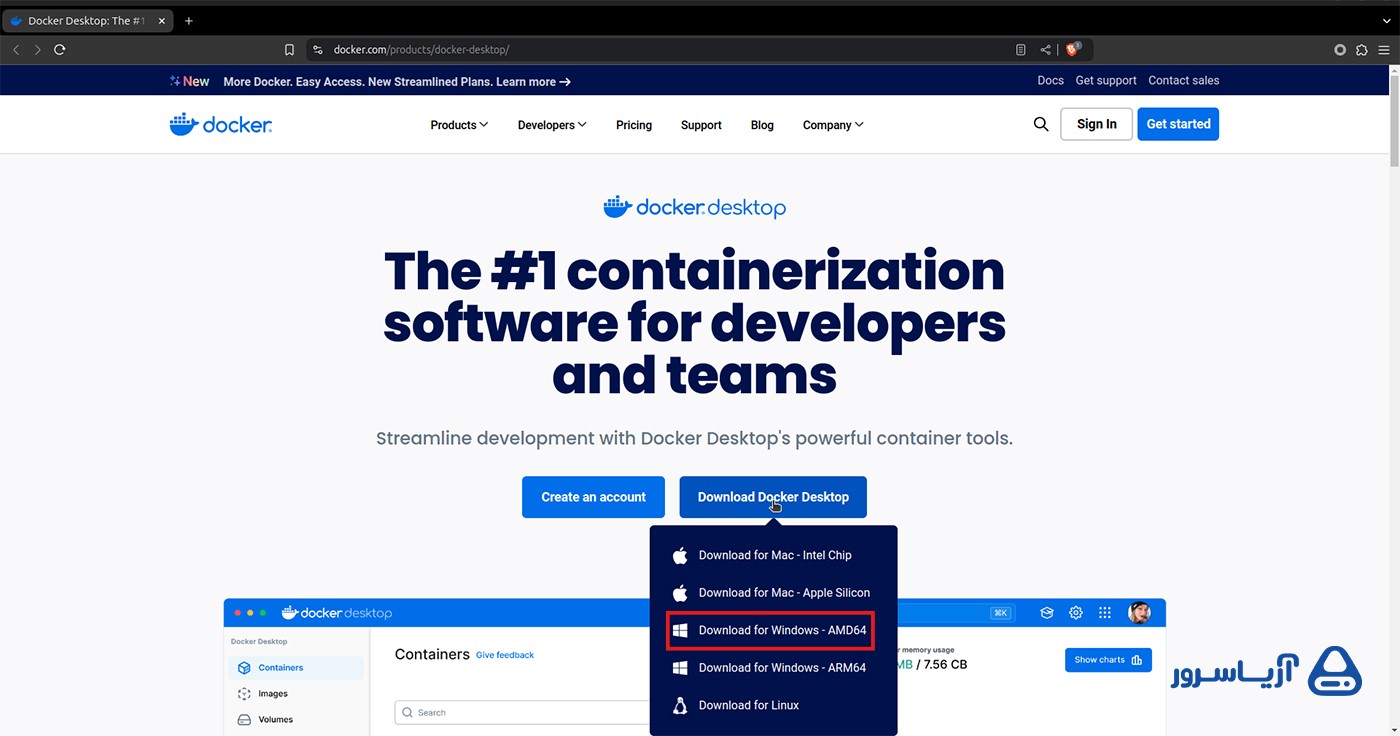
Task: Click the browser forward arrow
Action: [38, 49]
